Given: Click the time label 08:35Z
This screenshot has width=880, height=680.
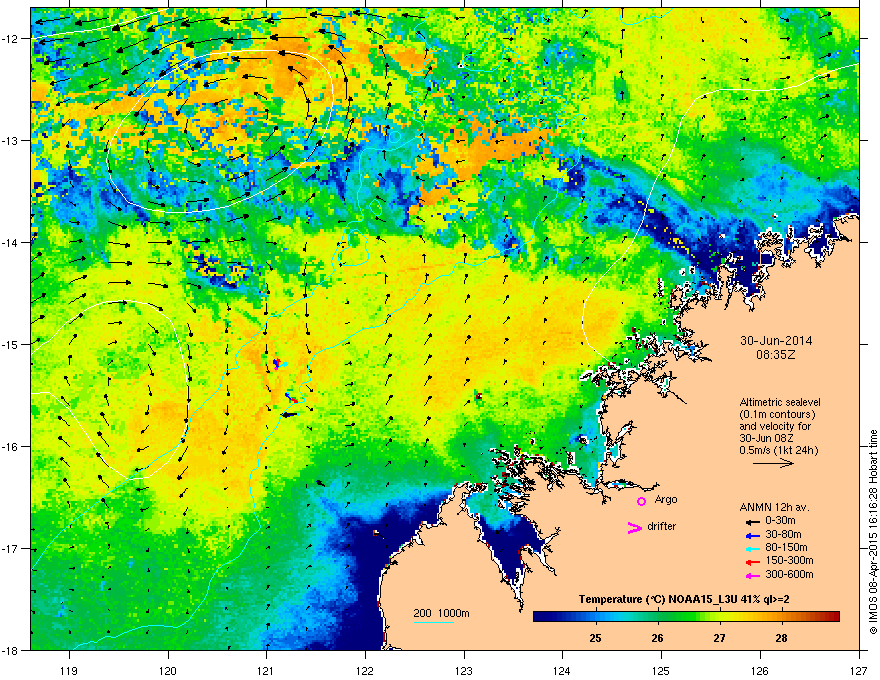Looking at the screenshot, I should (x=776, y=355).
